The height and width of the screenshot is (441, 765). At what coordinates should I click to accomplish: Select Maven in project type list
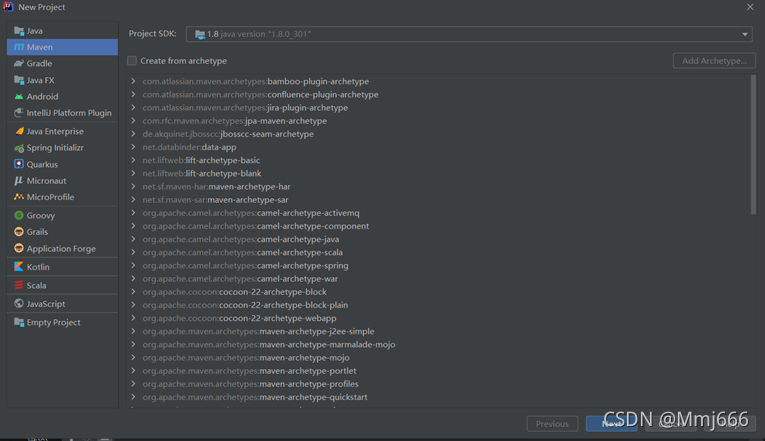62,47
